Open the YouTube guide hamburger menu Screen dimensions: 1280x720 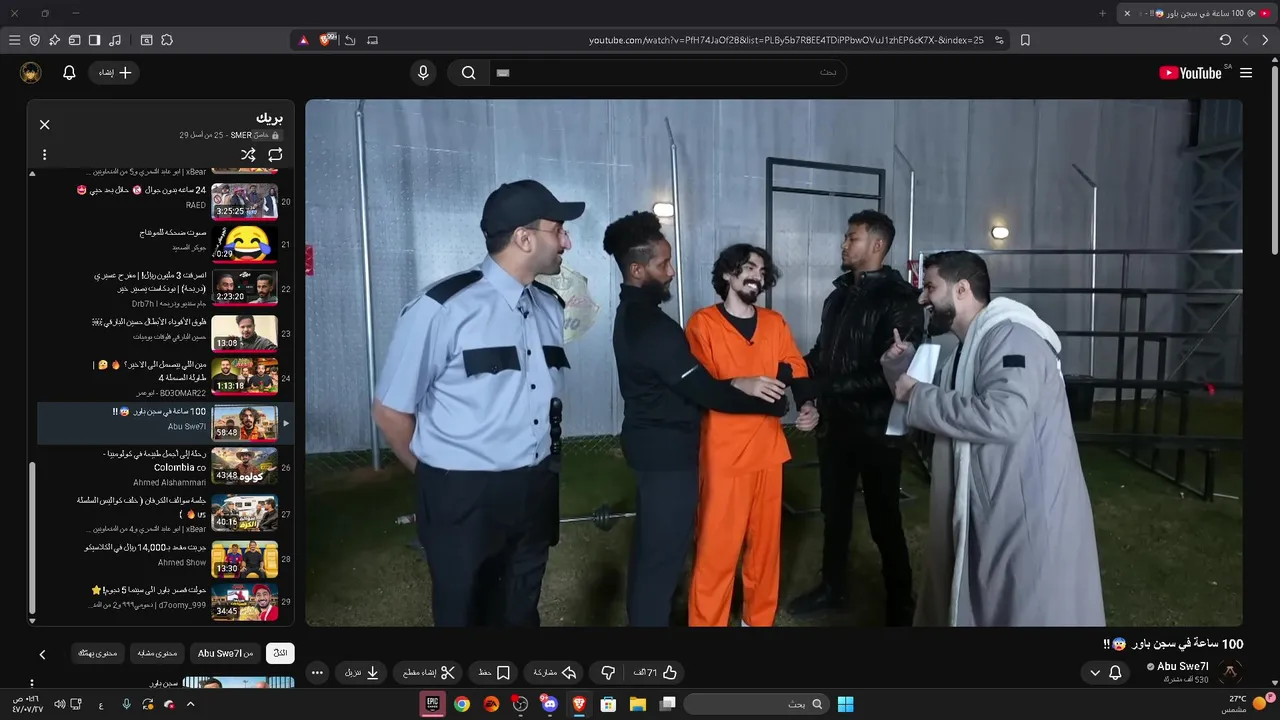coord(1246,73)
